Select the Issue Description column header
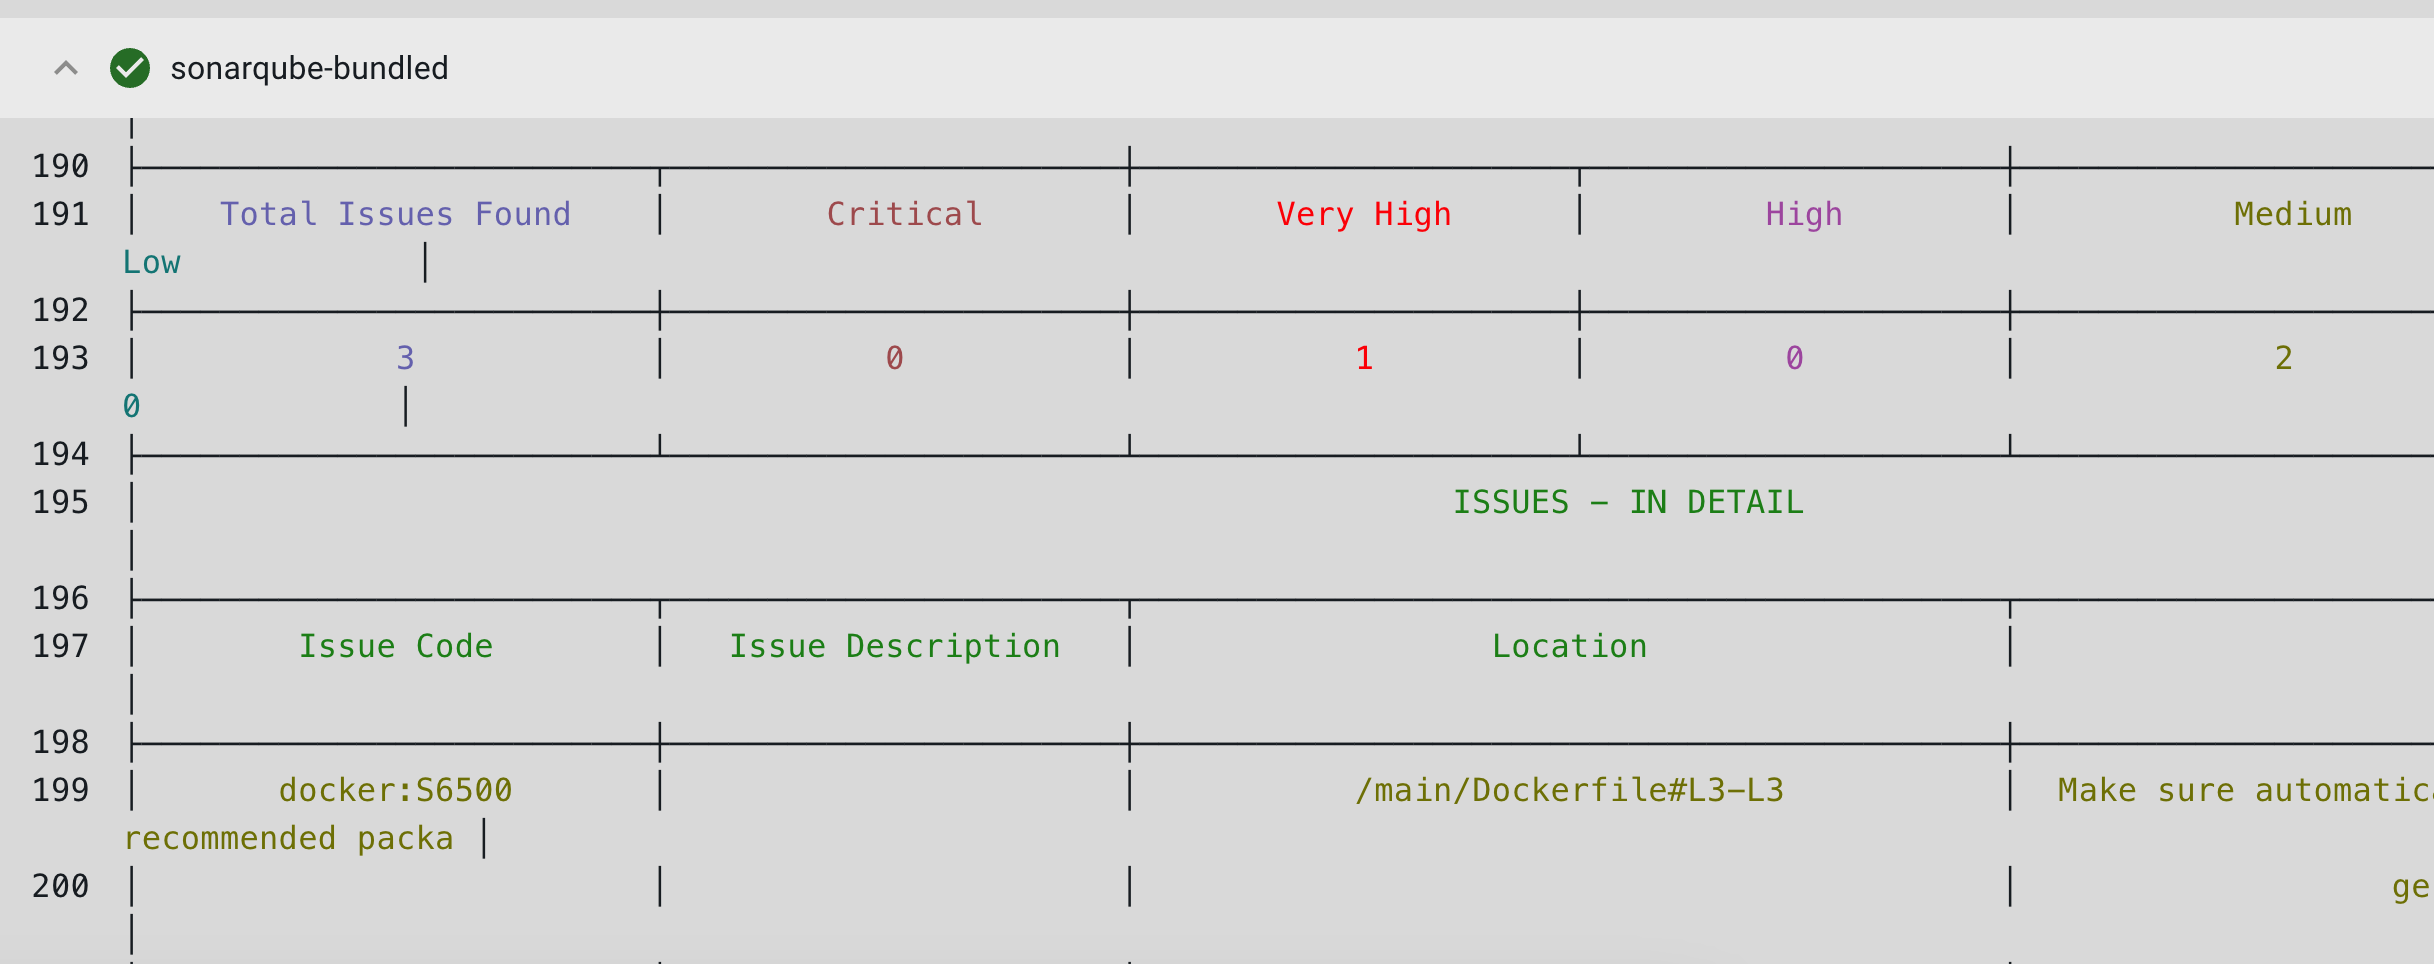Viewport: 2434px width, 964px height. [x=894, y=646]
